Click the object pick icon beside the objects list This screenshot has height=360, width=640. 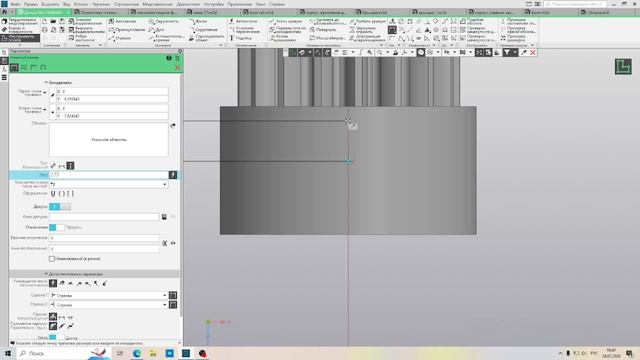click(173, 126)
